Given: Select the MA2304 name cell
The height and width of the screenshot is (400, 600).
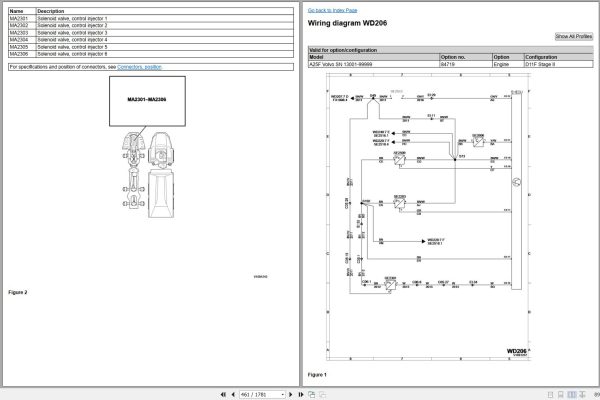Looking at the screenshot, I should pos(22,40).
